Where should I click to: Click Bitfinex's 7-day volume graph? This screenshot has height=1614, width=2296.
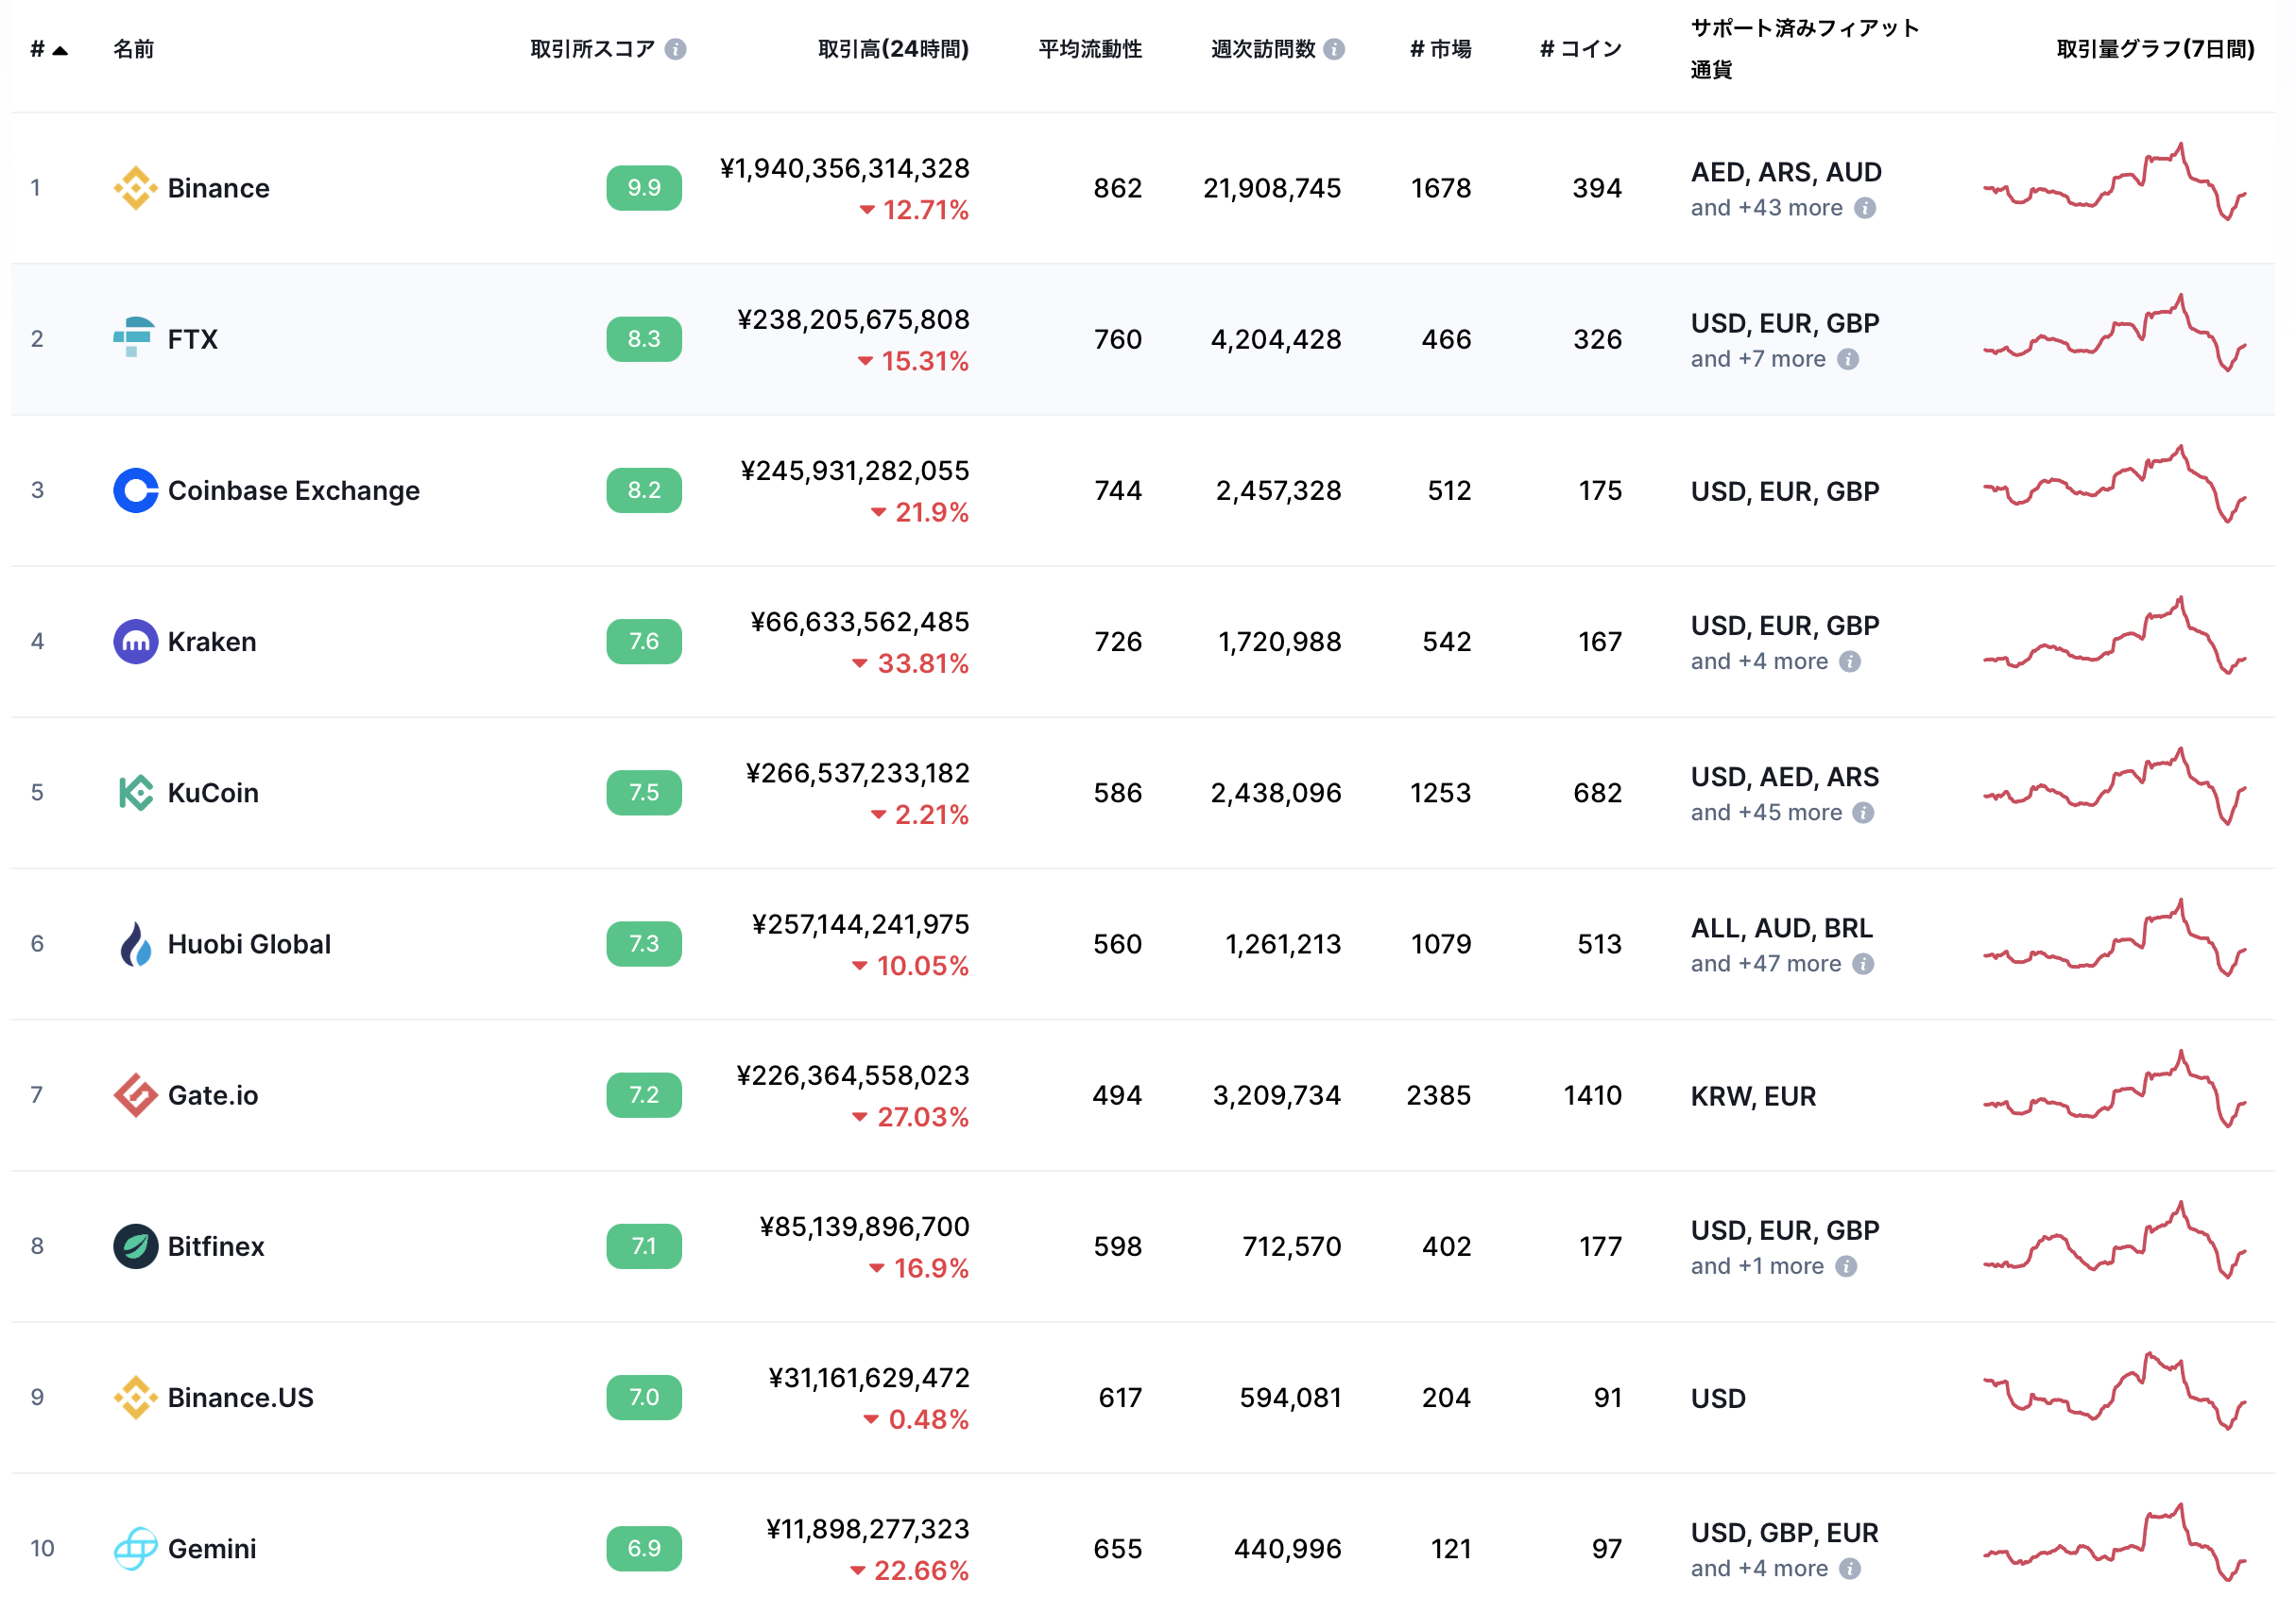2115,1241
